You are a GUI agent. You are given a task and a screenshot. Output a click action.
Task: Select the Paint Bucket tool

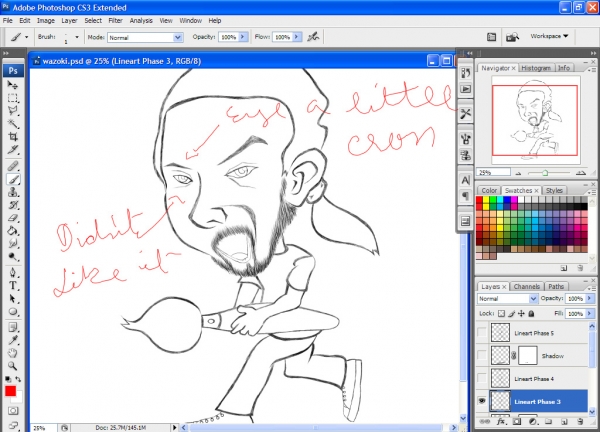[x=13, y=231]
